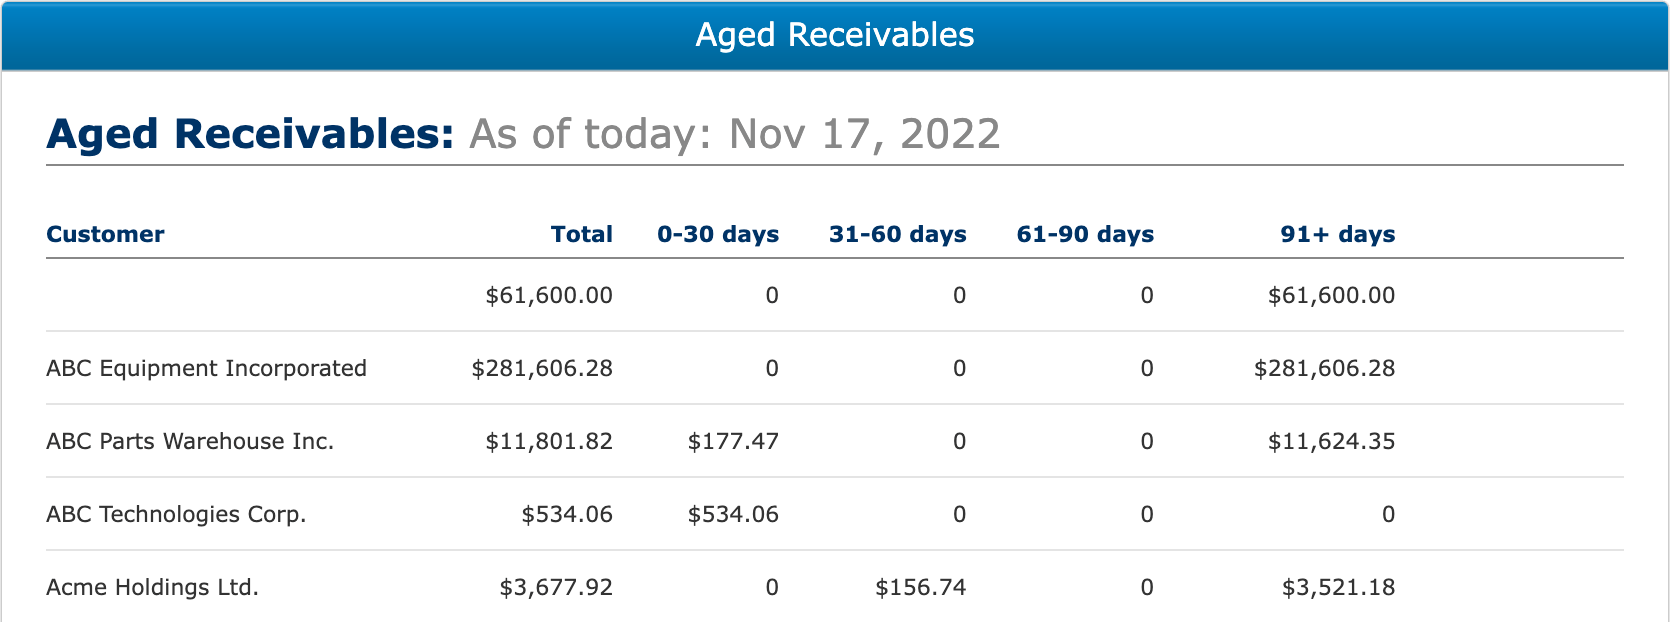Select the $156.74 amount for Acme Holdings
Screen dimensions: 1670x622
click(x=920, y=587)
